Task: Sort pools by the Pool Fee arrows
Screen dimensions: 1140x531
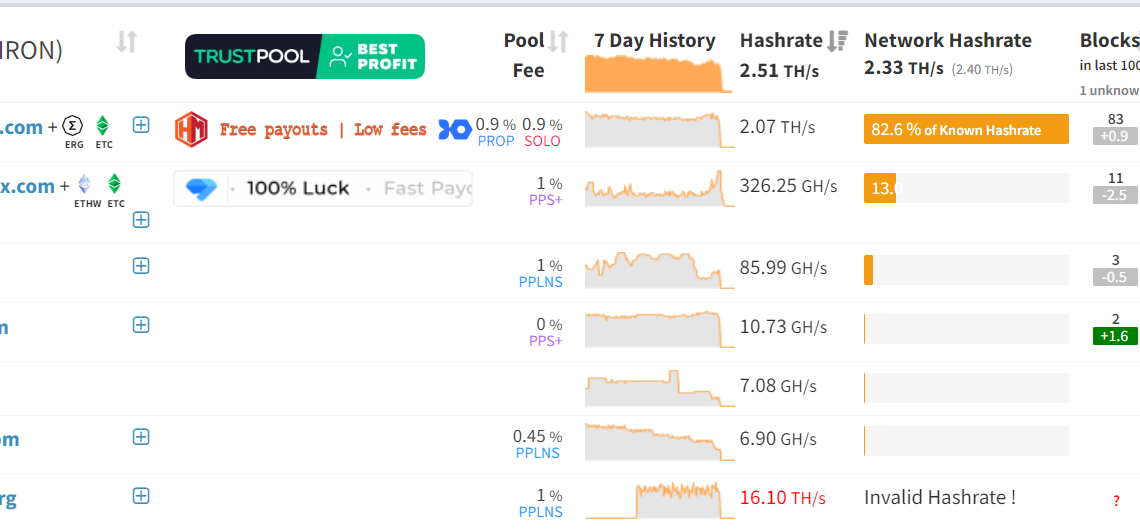Action: (558, 42)
